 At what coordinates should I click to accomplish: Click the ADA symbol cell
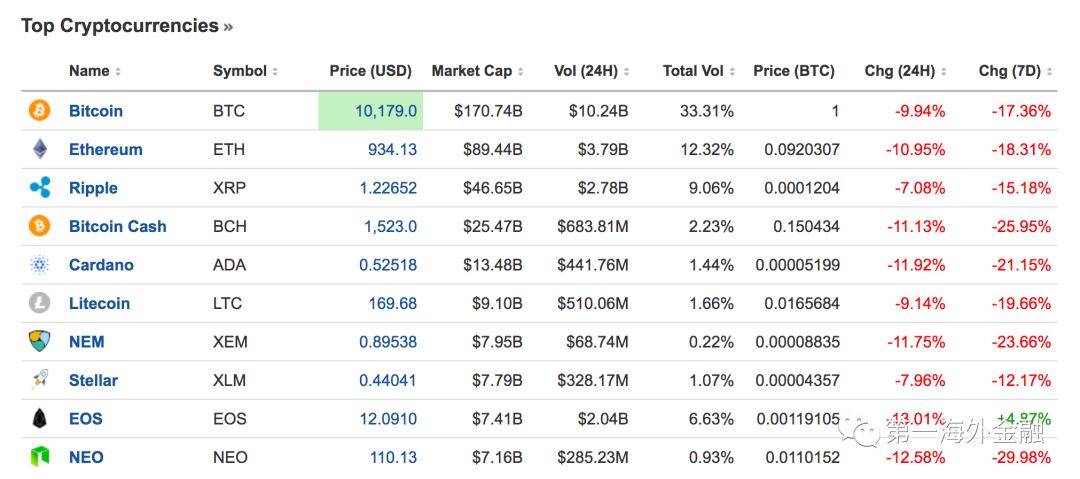[229, 265]
